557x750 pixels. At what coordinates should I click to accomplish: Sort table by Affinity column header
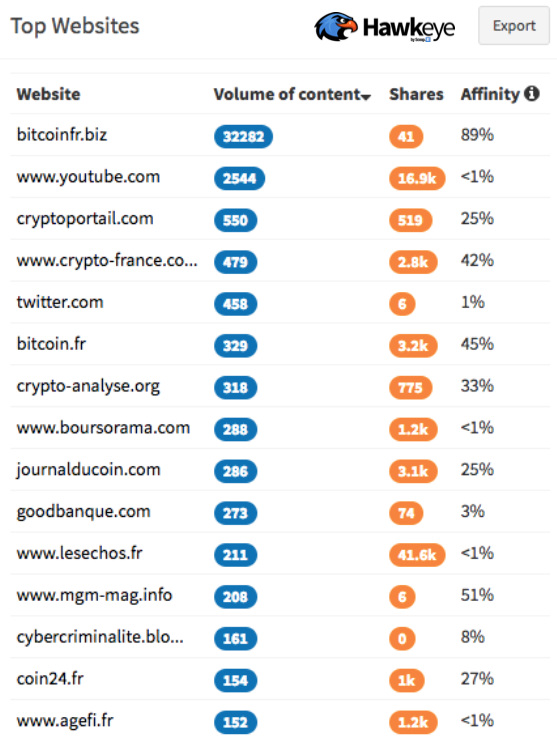(490, 94)
